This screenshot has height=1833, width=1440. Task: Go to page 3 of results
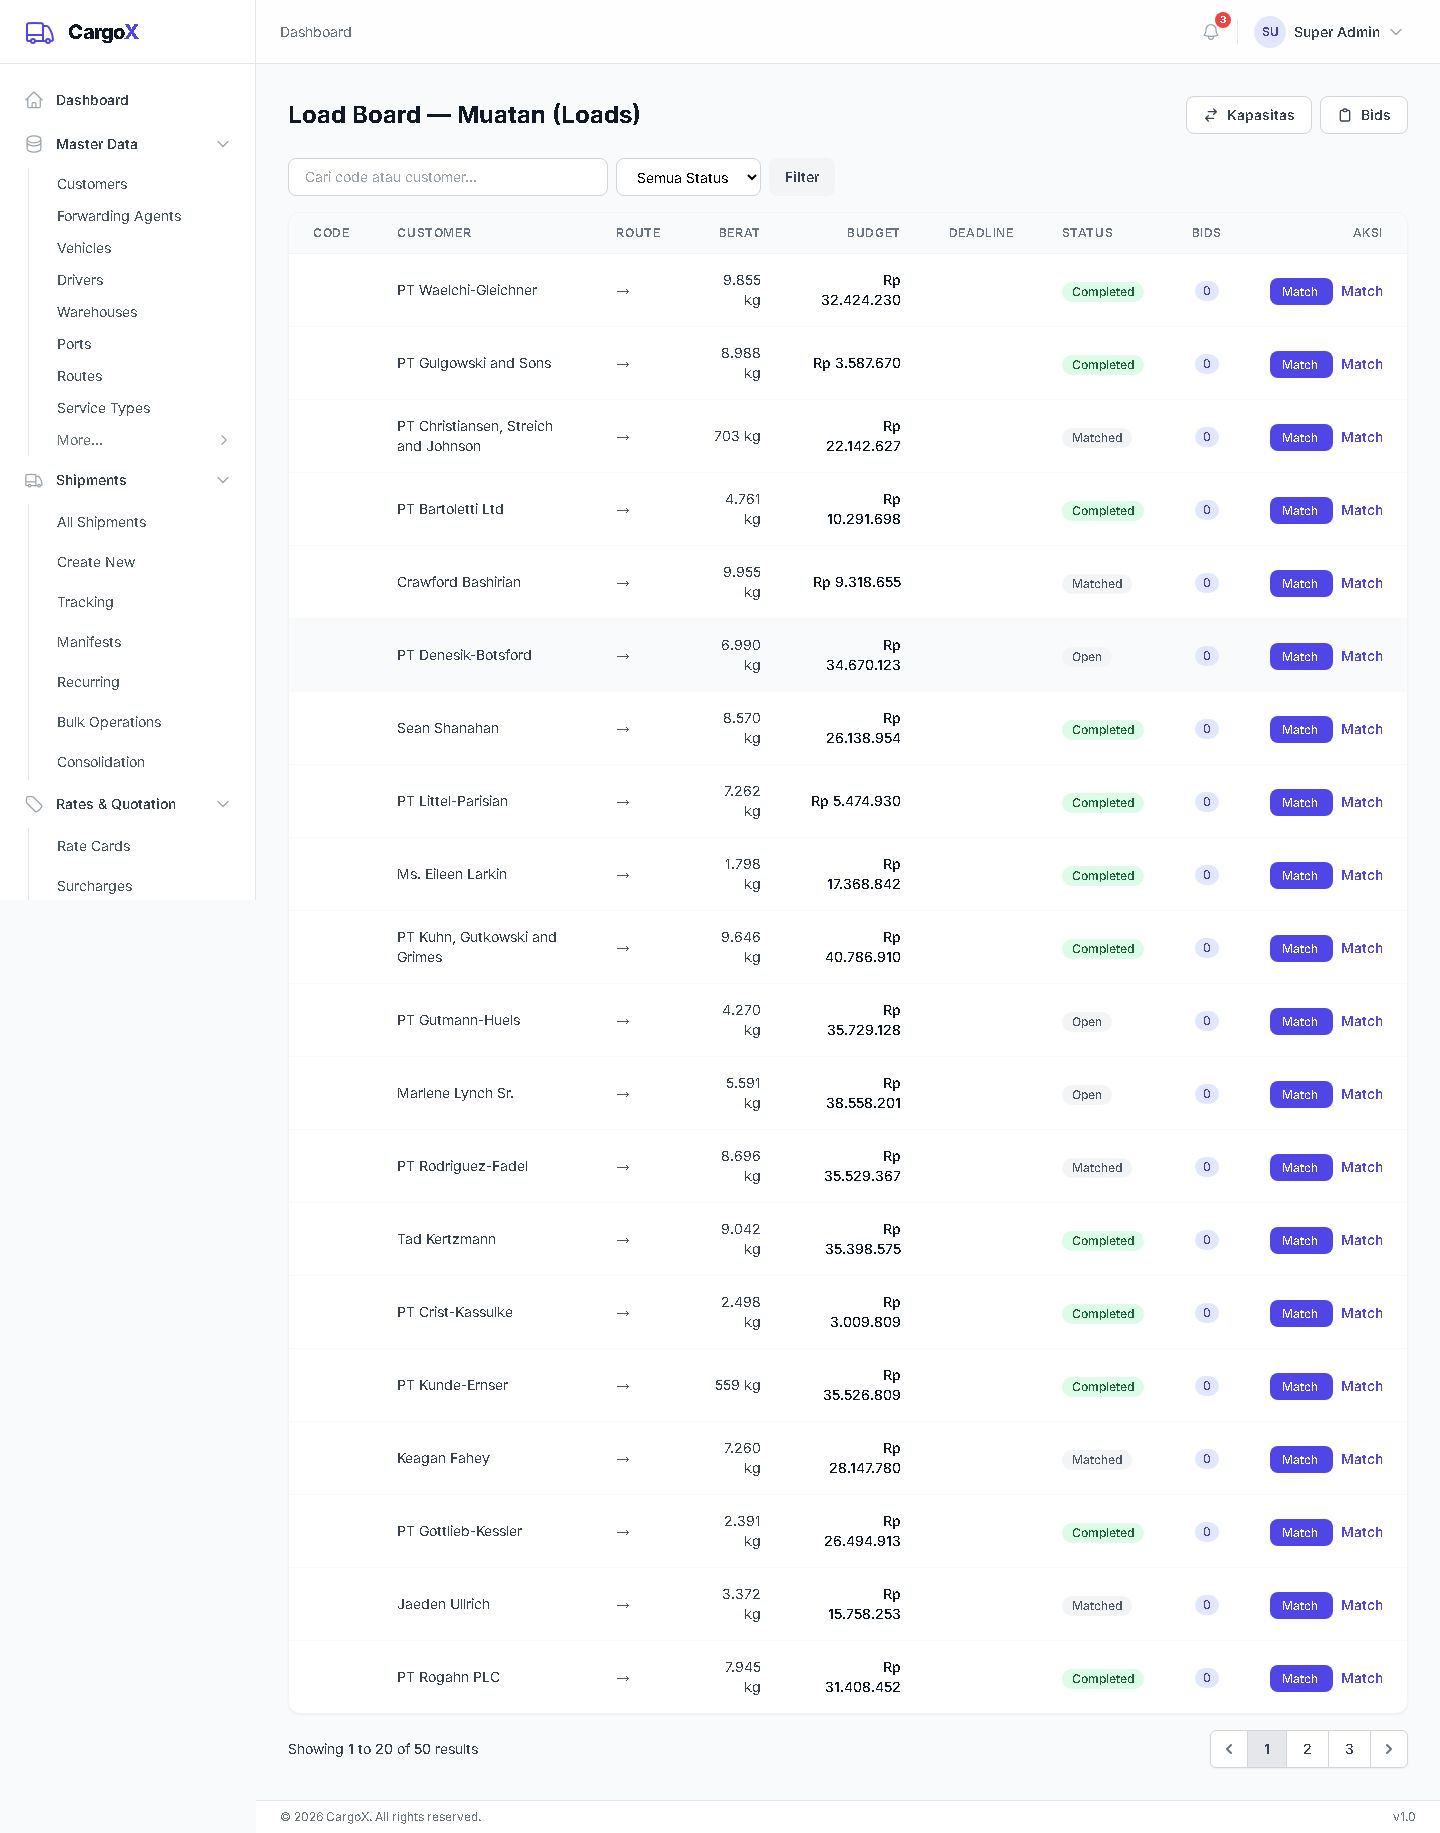tap(1349, 1749)
